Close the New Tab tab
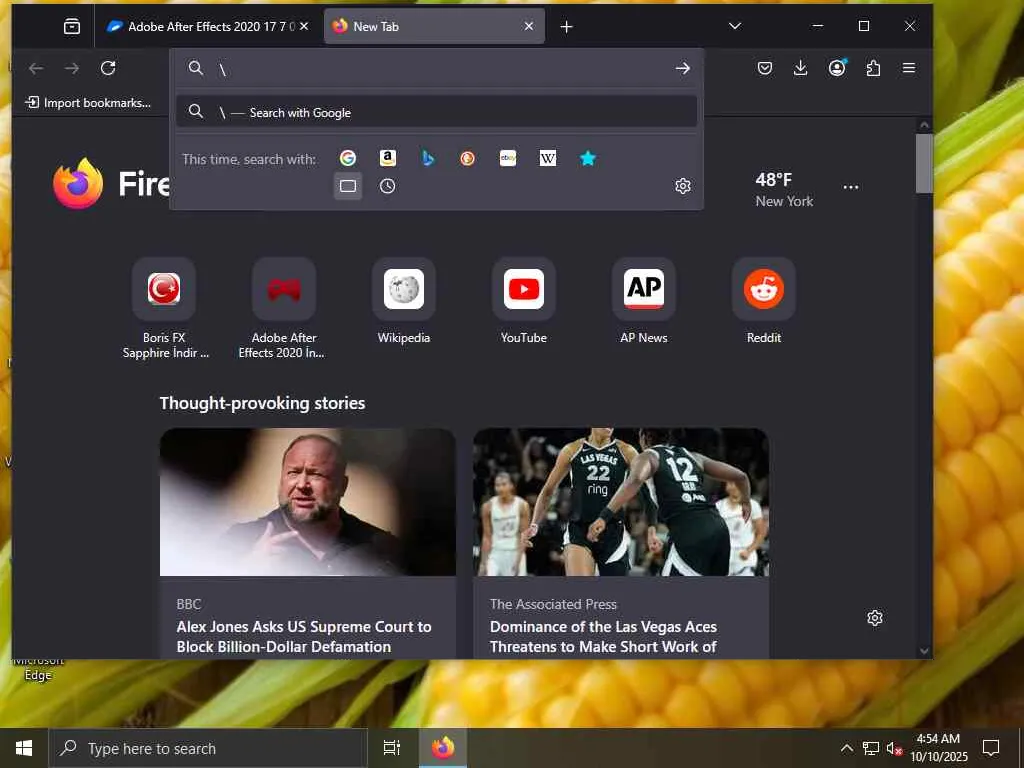Image resolution: width=1024 pixels, height=768 pixels. [529, 26]
